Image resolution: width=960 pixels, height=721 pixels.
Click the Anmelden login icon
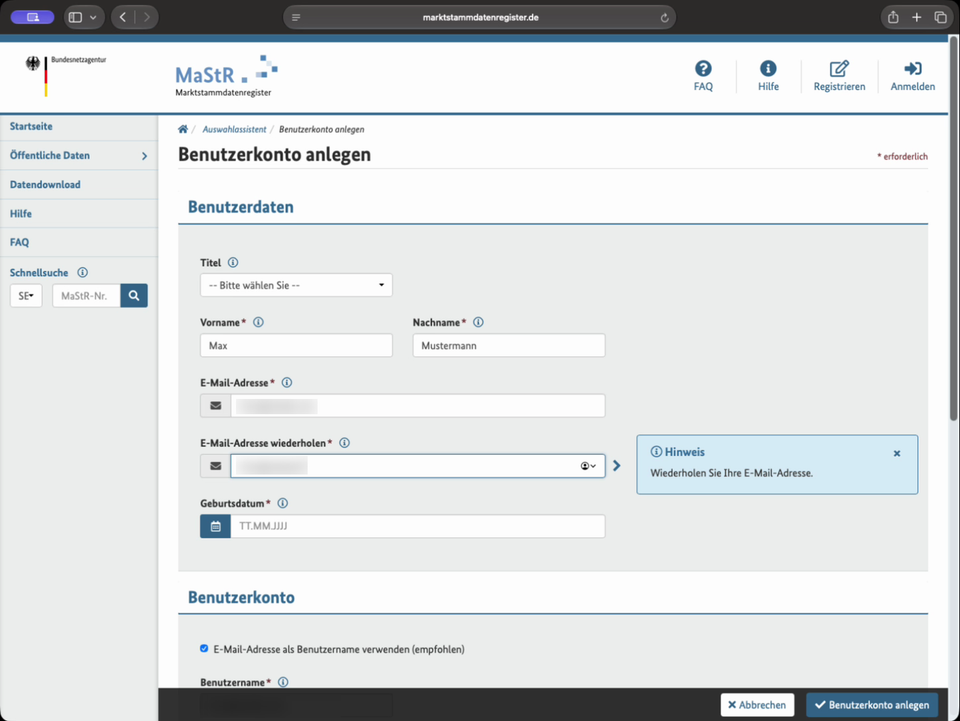tap(912, 69)
